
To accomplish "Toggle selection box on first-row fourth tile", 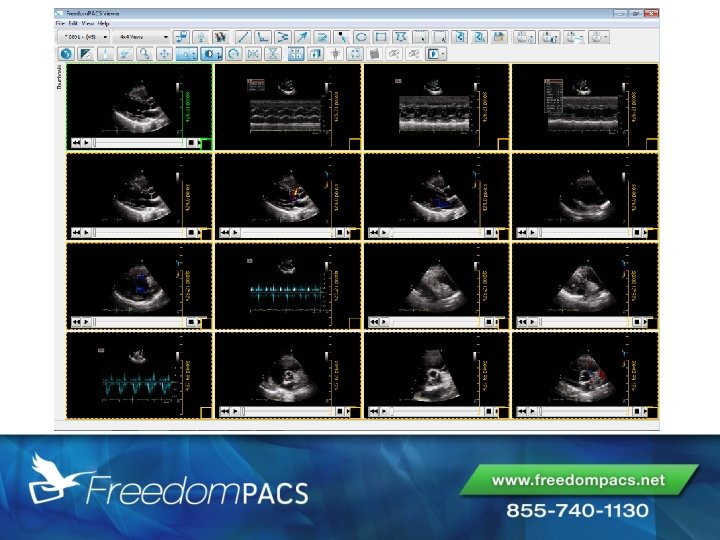I will coord(652,144).
